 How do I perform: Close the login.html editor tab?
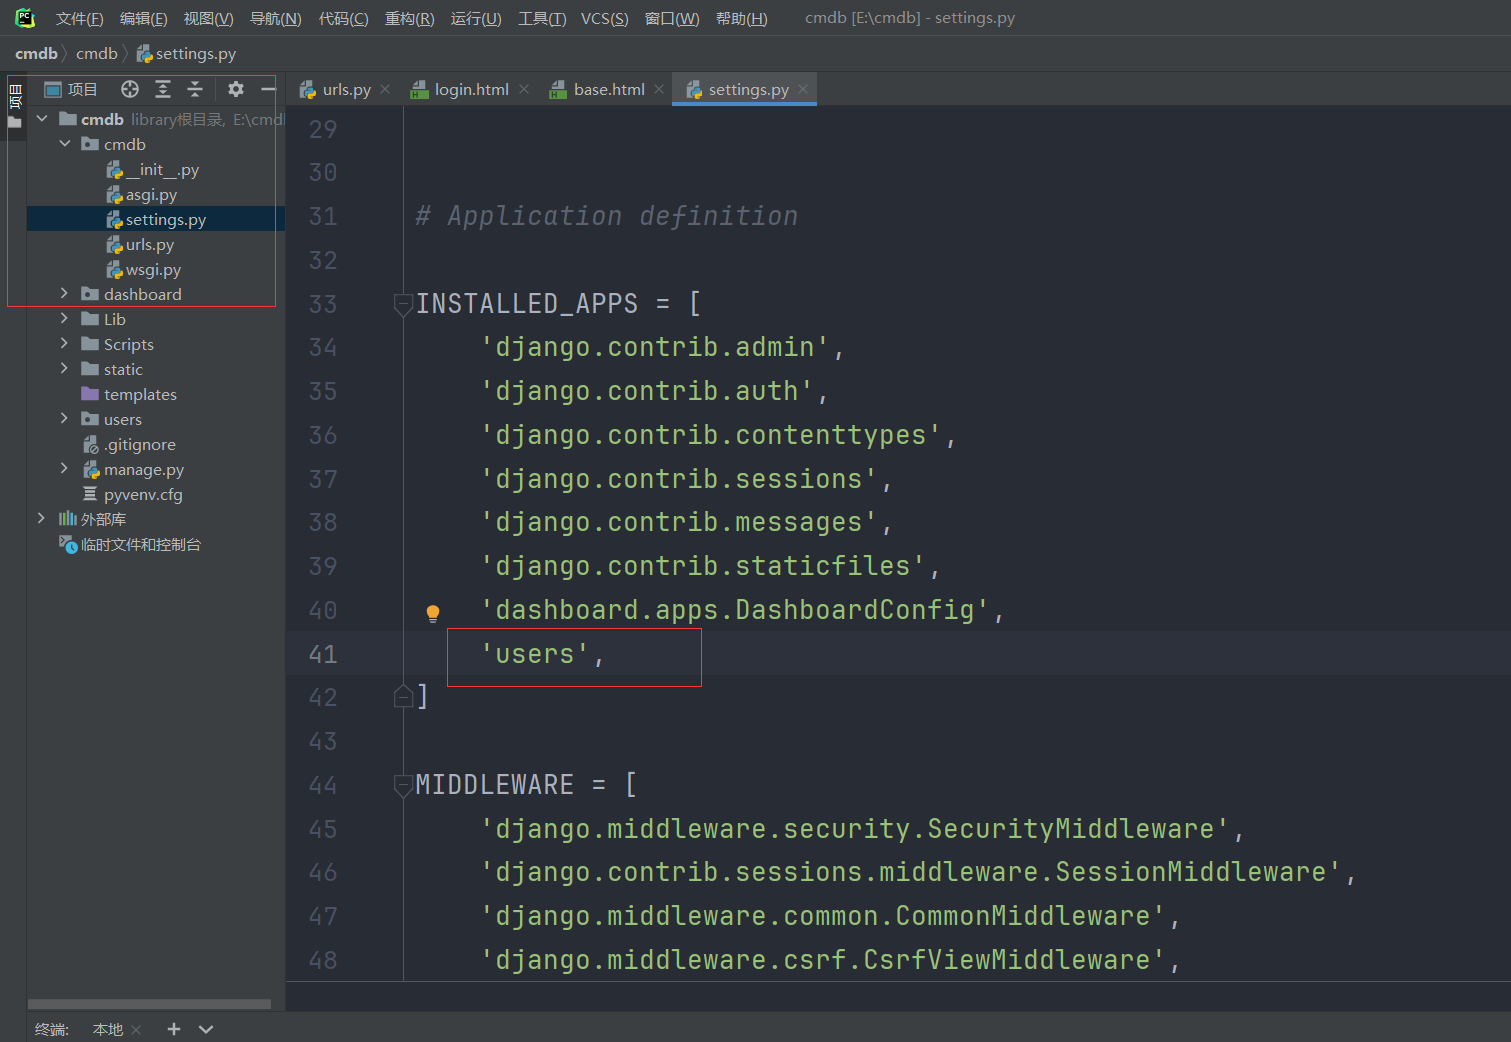(x=524, y=89)
